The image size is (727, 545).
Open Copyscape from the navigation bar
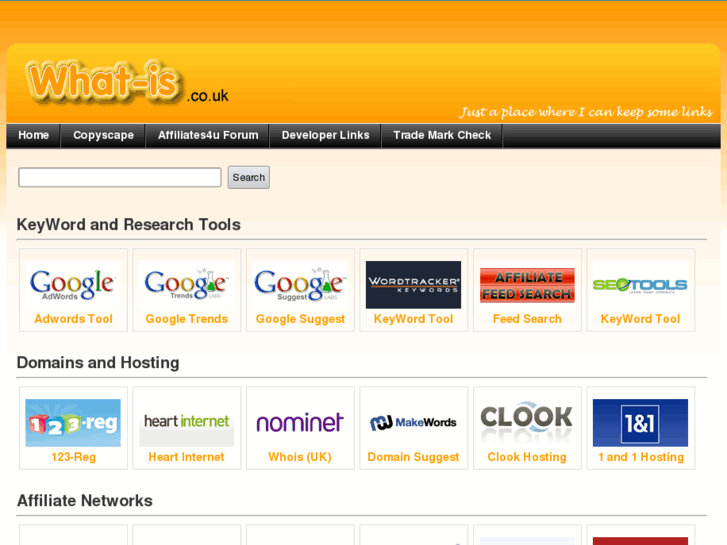pyautogui.click(x=103, y=135)
